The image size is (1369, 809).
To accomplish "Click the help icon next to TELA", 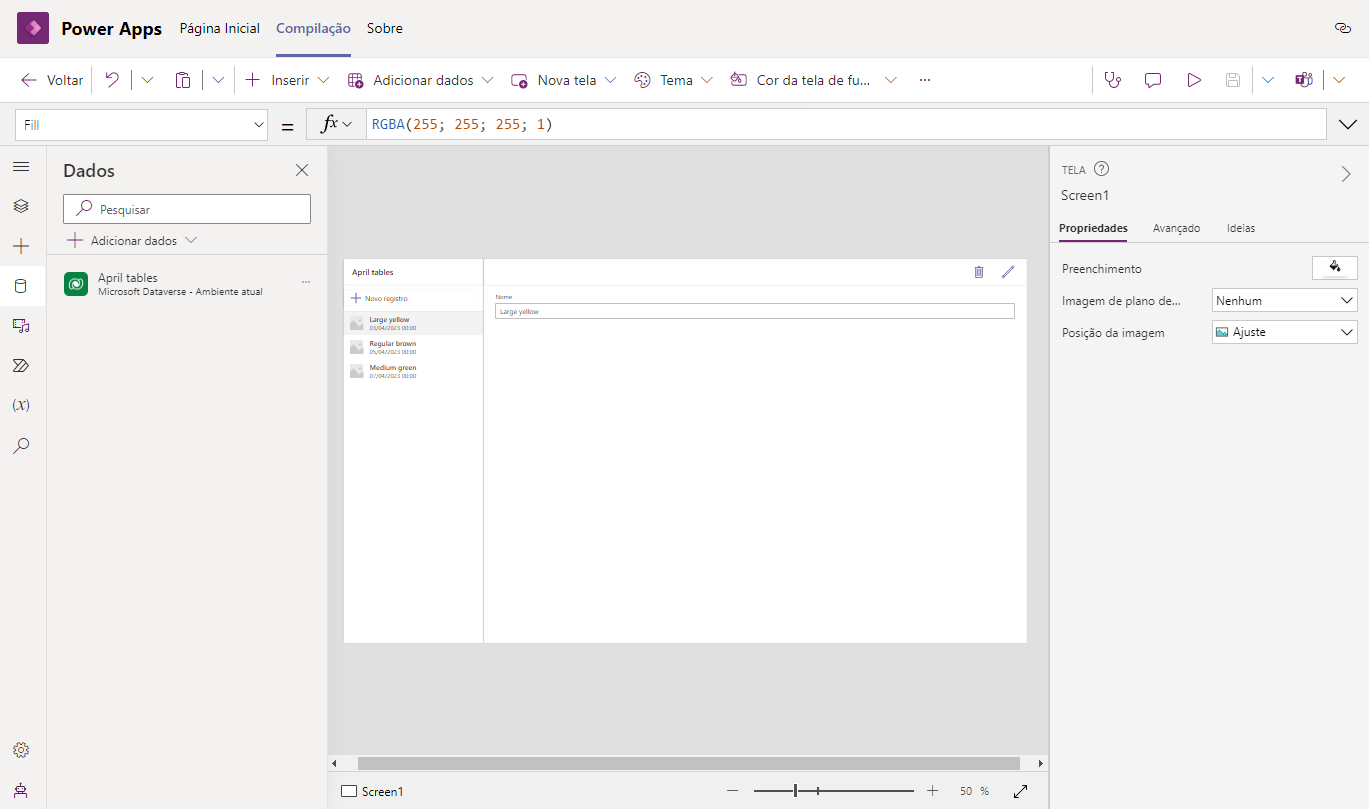I will point(1102,169).
